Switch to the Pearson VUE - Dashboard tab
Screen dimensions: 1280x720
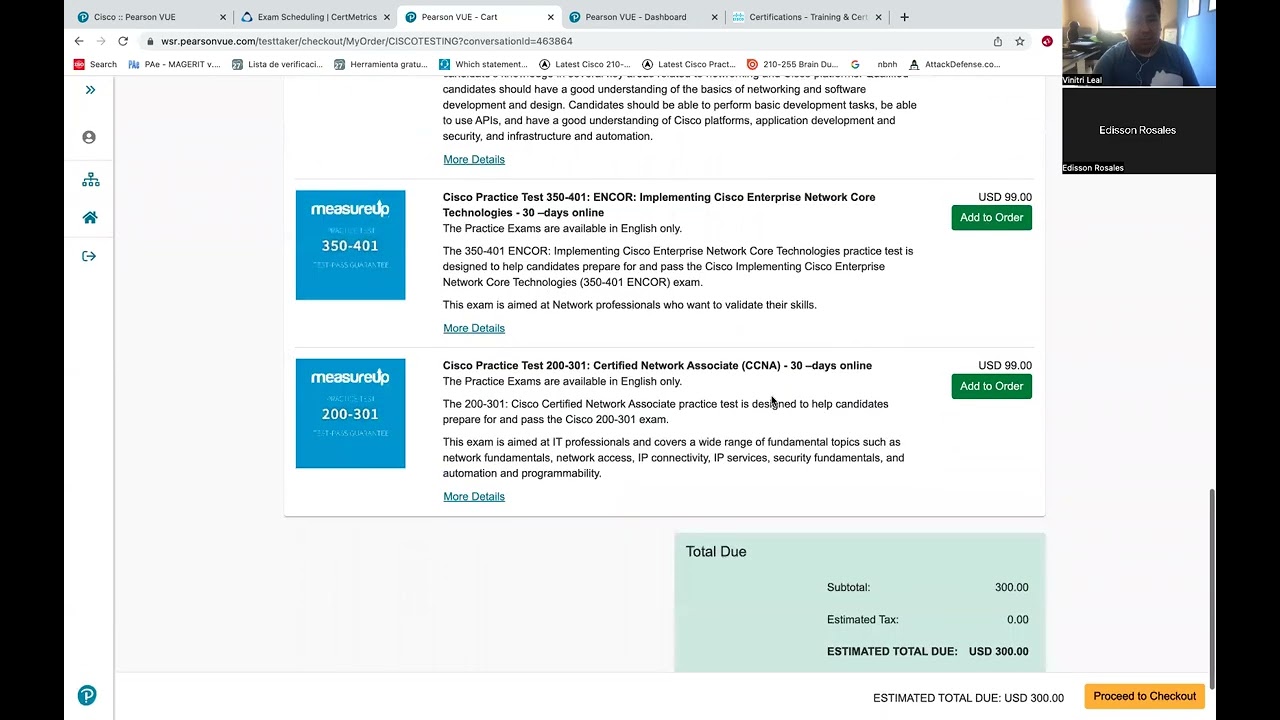[x=644, y=17]
